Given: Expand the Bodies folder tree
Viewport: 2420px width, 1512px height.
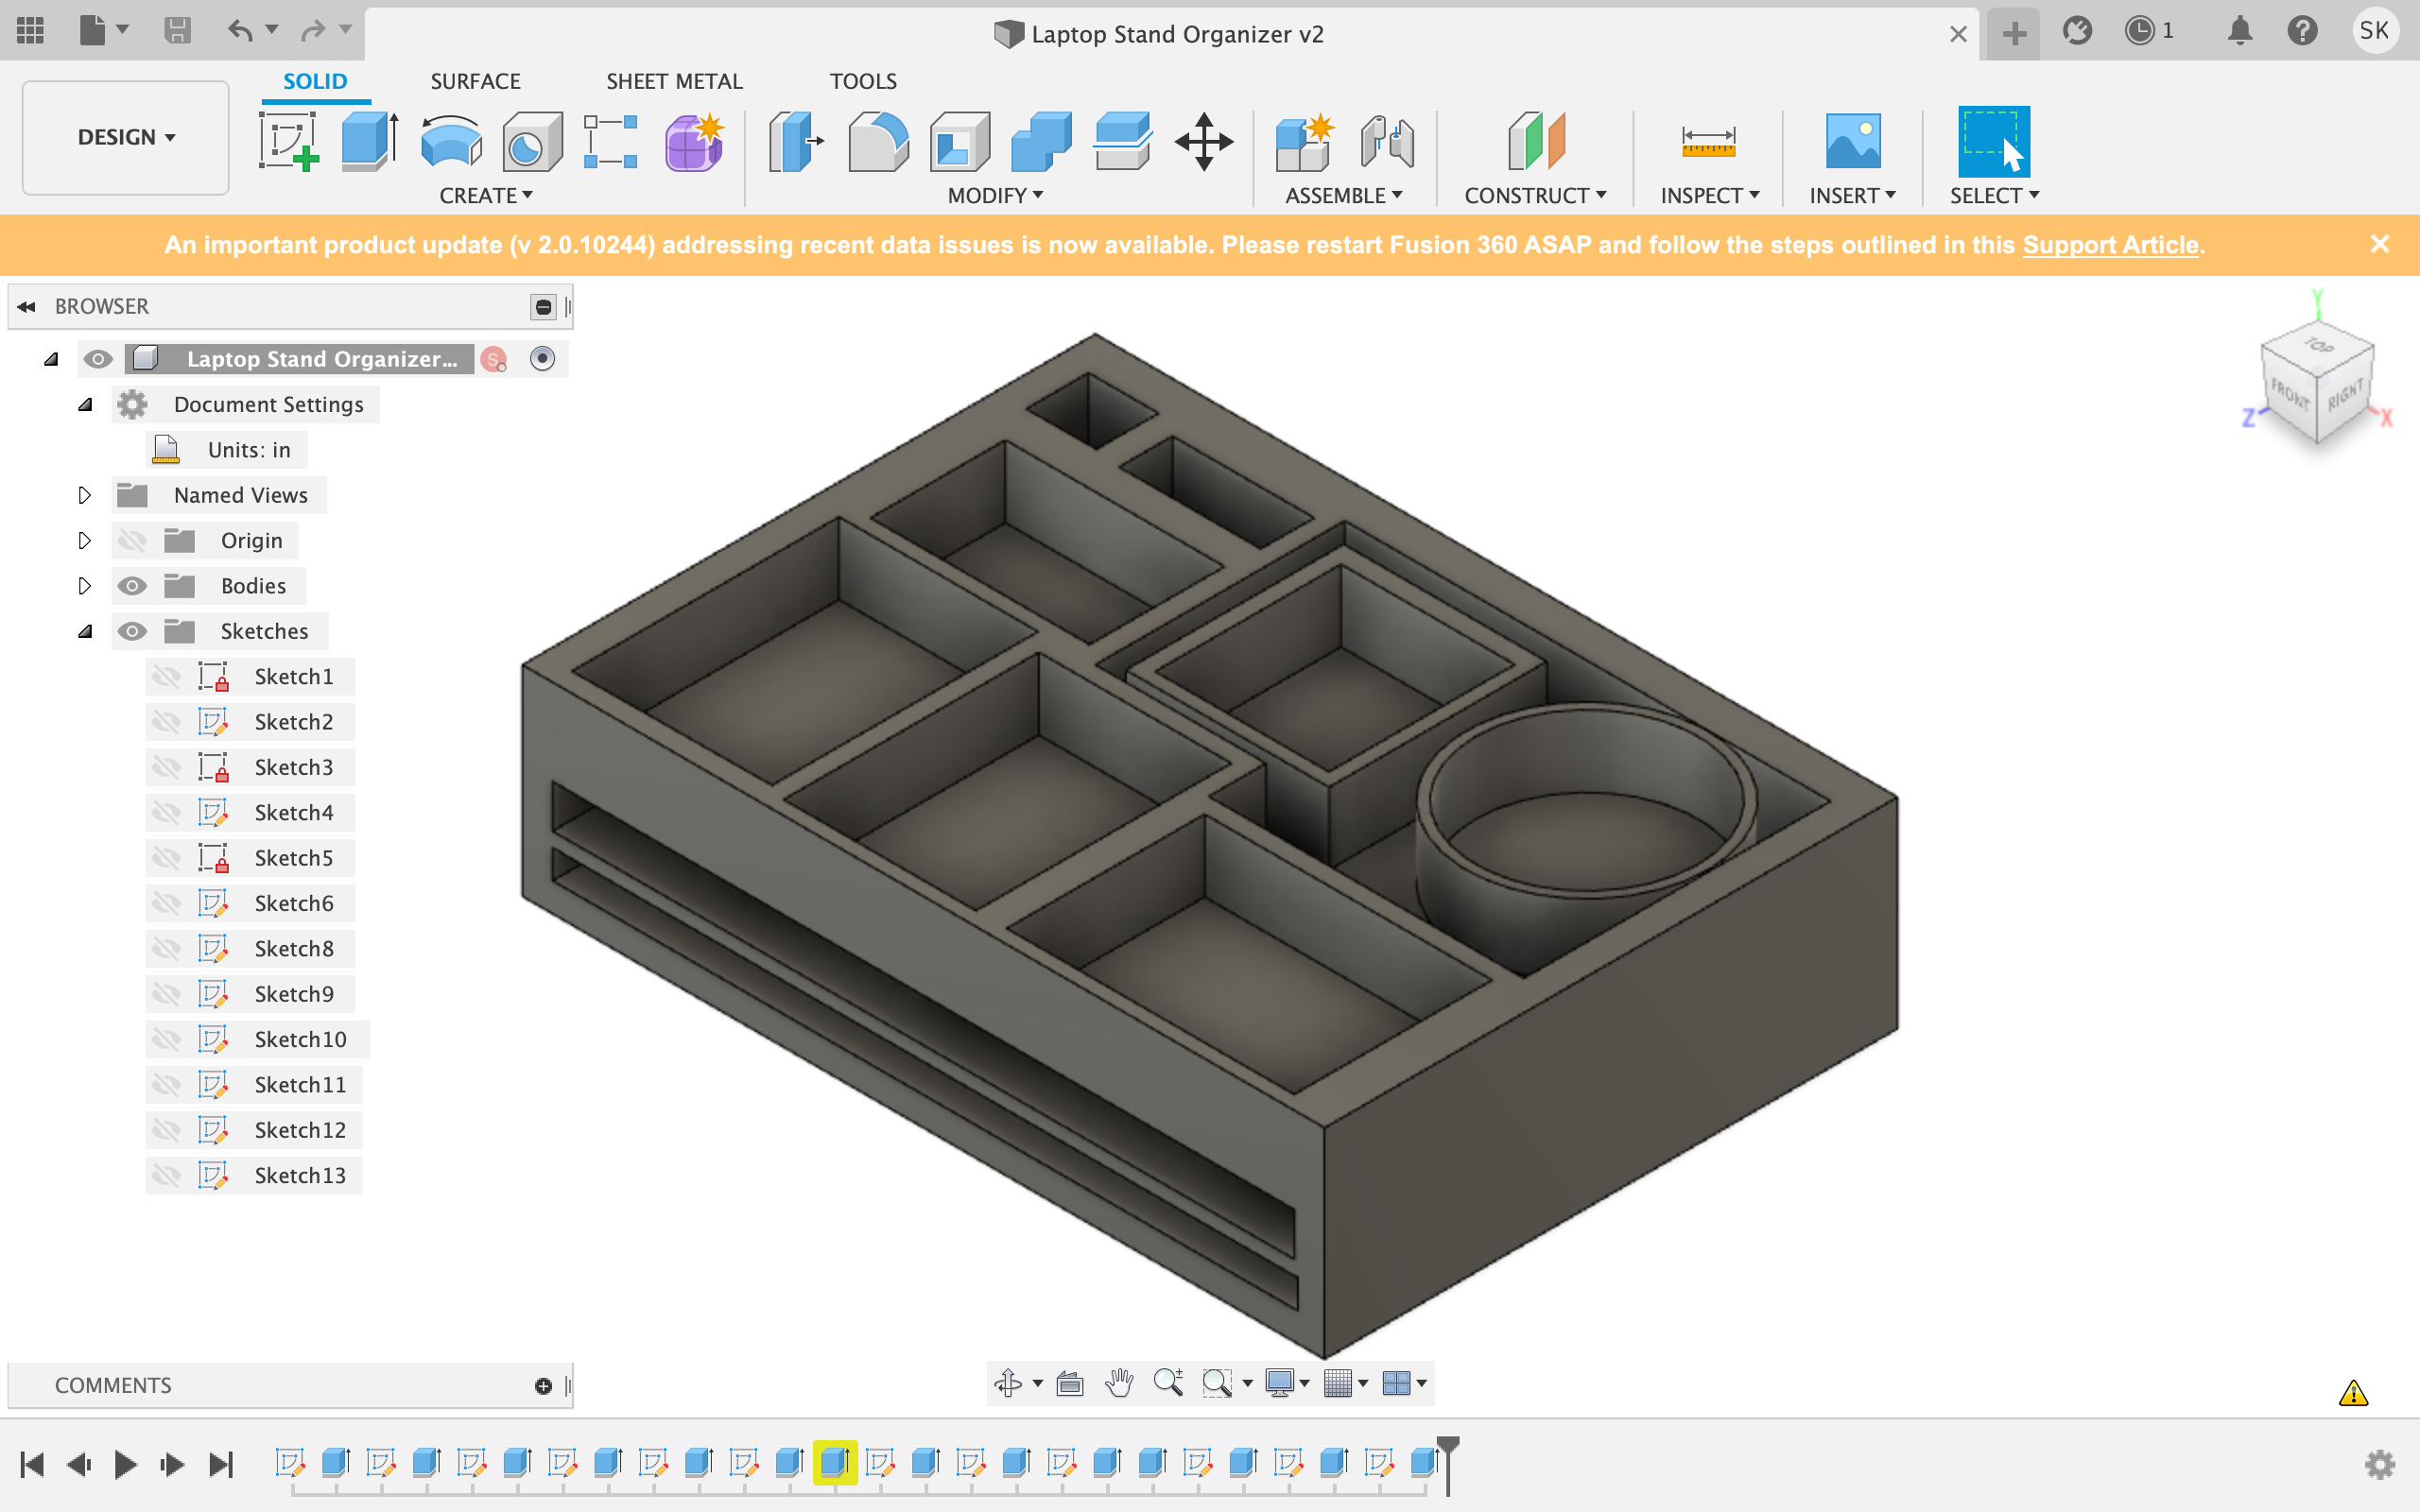Looking at the screenshot, I should (x=83, y=585).
